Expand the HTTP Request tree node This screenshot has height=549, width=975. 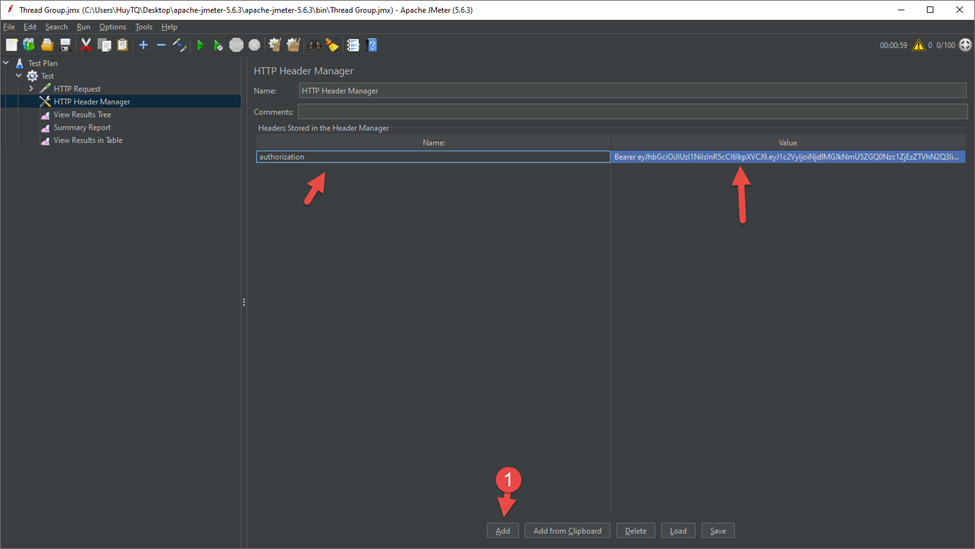click(31, 89)
